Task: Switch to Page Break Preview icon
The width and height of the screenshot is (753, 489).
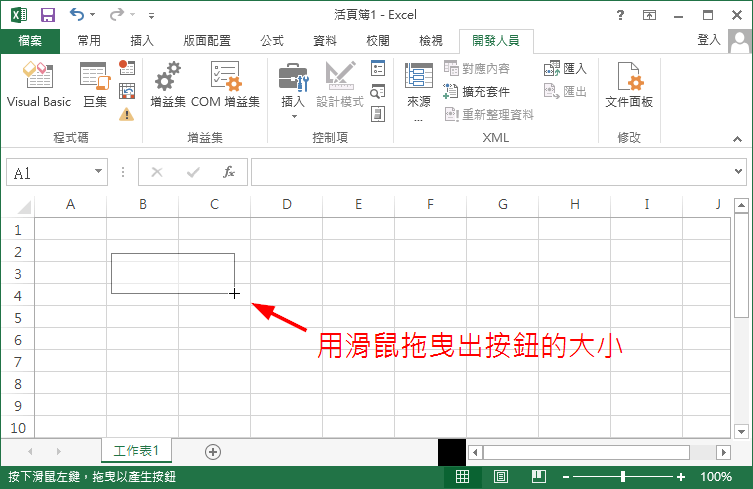Action: [538, 477]
